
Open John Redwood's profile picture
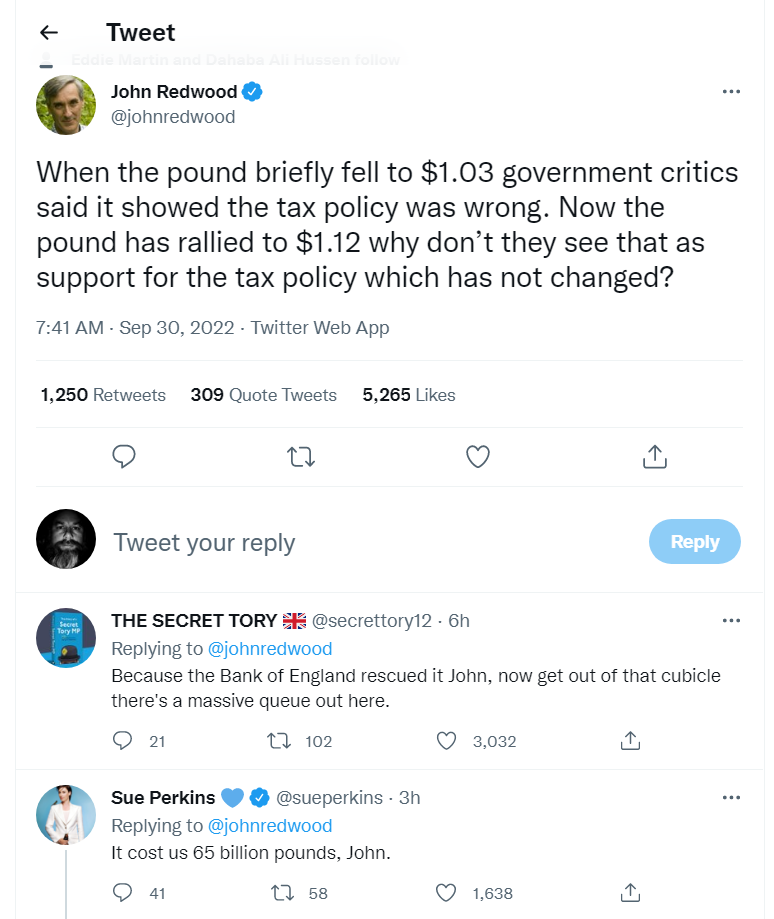(66, 104)
